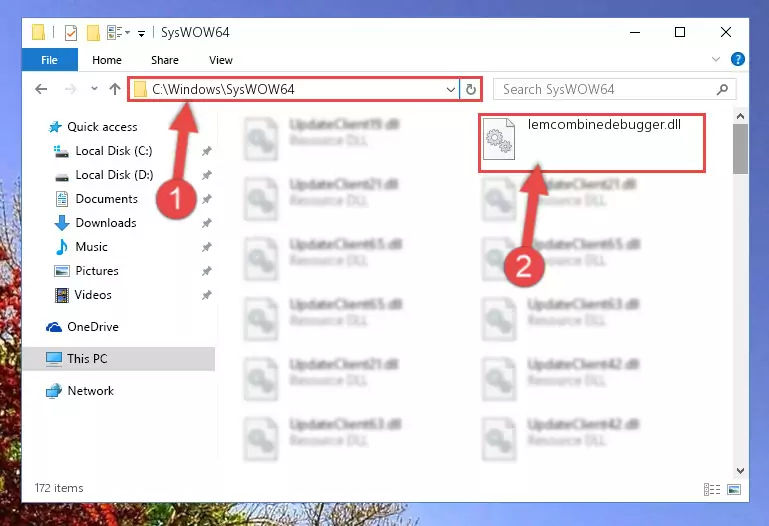Switch to Large icons view layout
Viewport: 769px width, 526px height.
(x=734, y=489)
